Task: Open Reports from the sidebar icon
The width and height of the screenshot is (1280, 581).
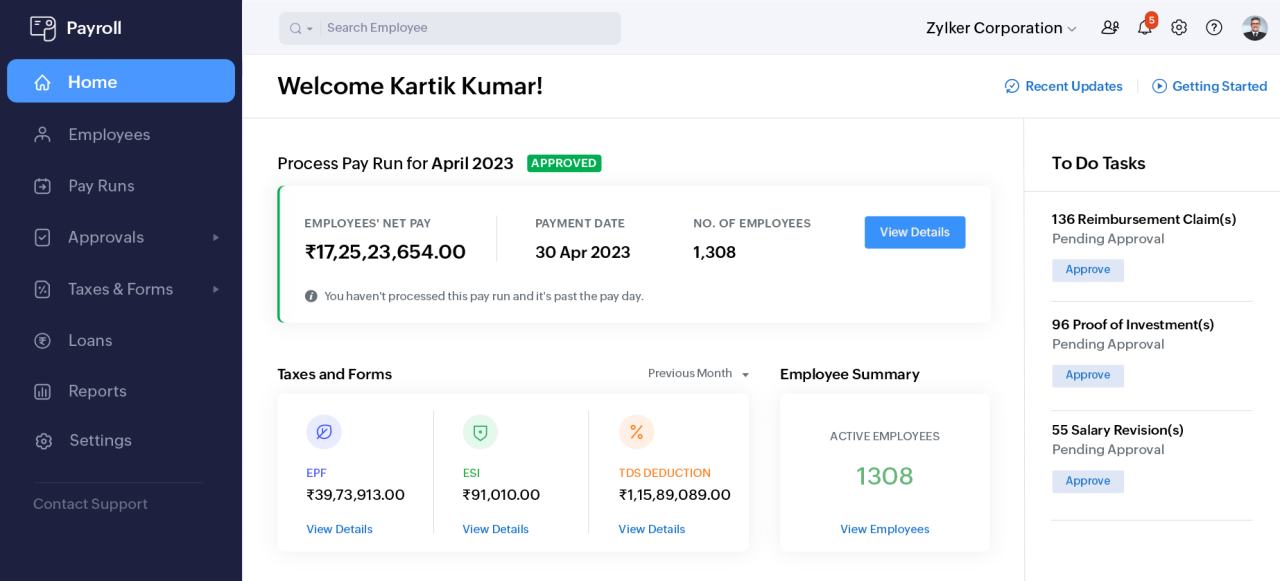Action: coord(42,391)
